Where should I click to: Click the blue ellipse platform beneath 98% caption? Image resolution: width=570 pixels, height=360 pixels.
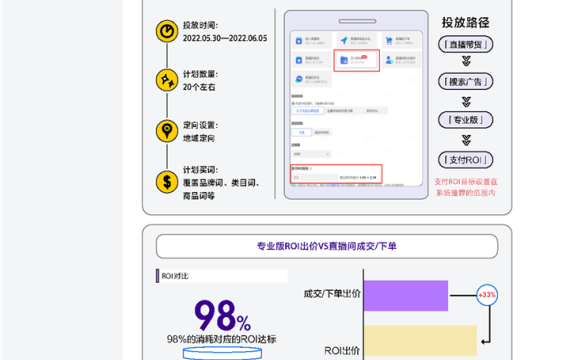222,353
